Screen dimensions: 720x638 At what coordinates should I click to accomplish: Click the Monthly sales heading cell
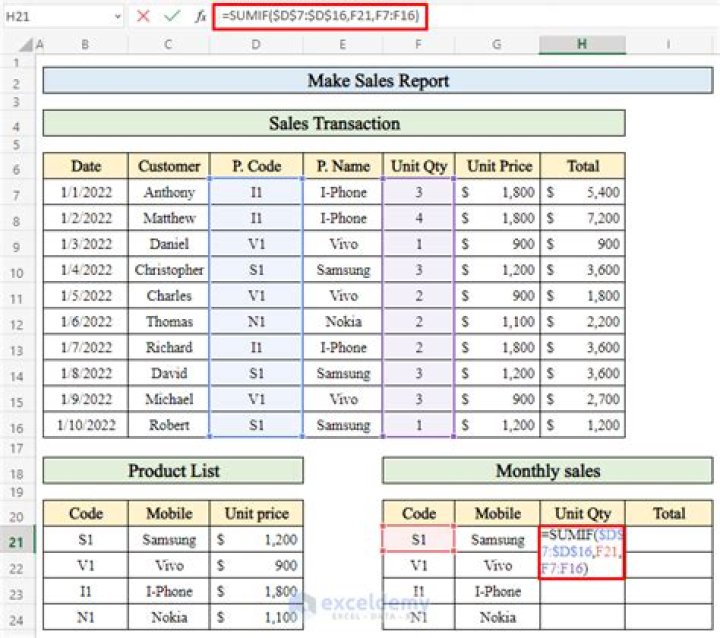[547, 471]
